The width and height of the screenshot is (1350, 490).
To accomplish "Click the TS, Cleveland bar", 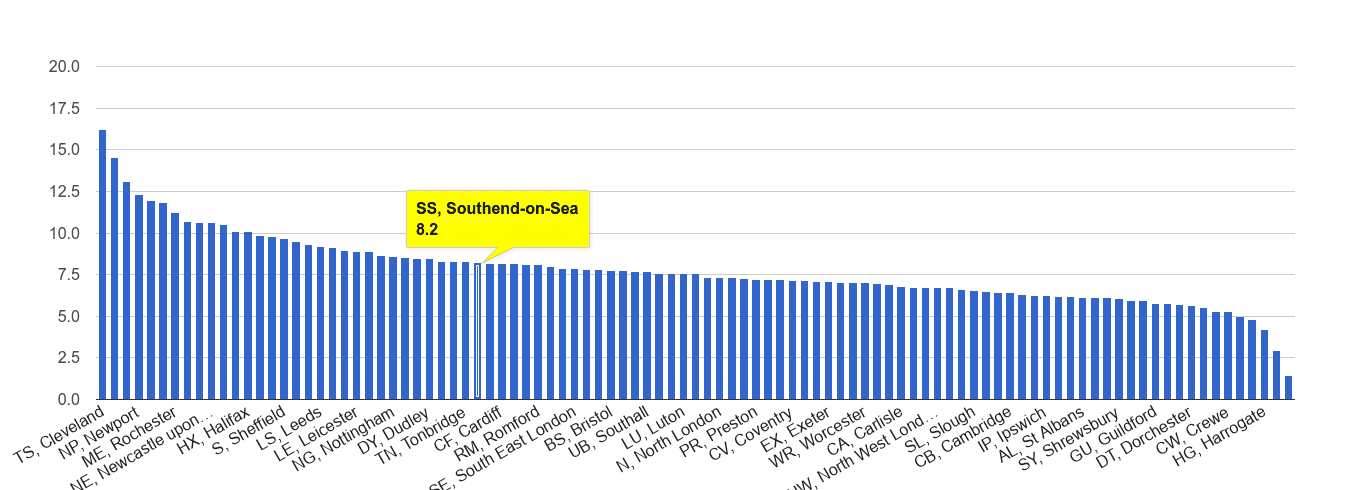I will 103,265.
